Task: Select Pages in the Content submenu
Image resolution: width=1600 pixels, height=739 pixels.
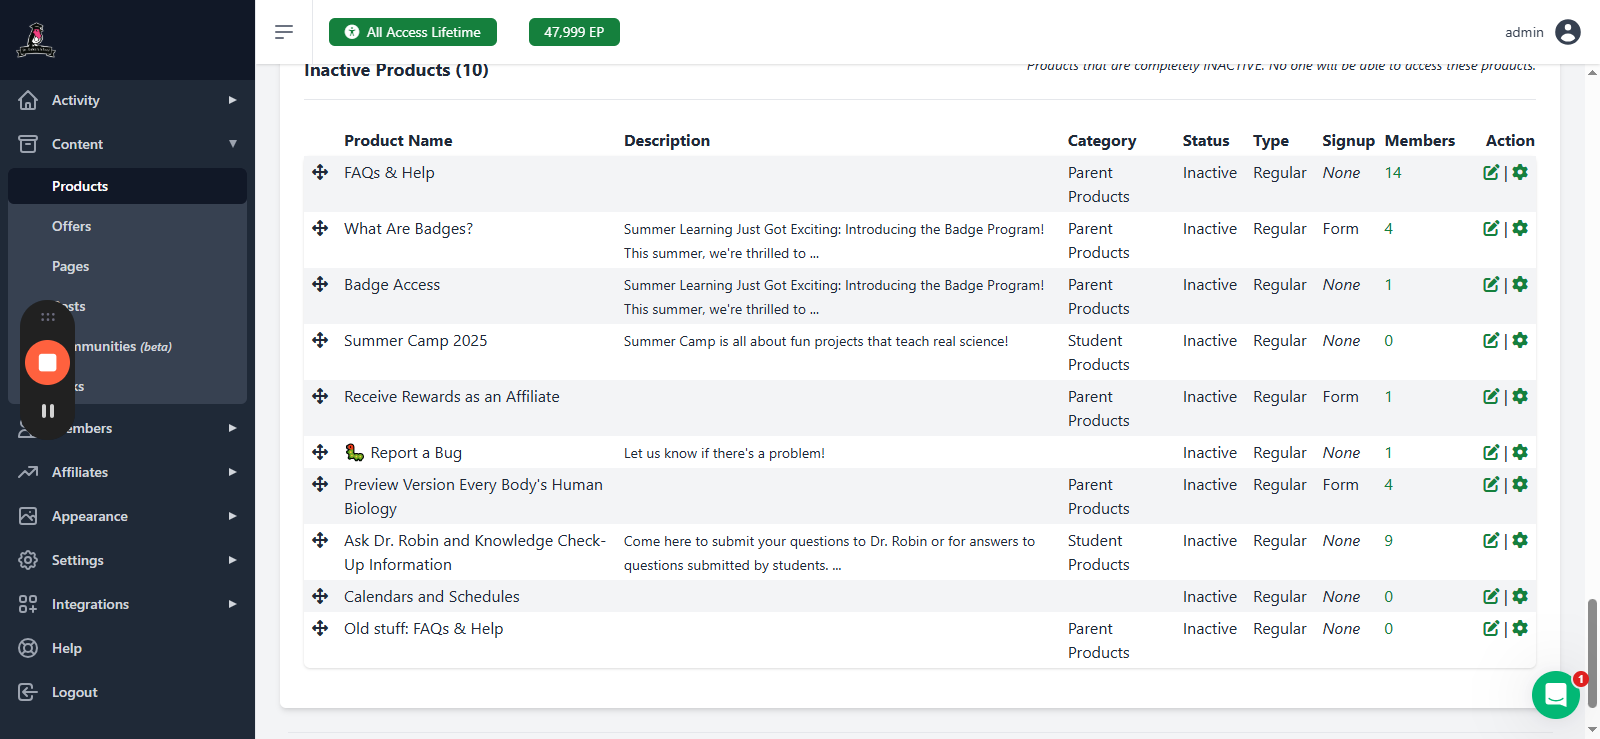Action: click(x=70, y=266)
